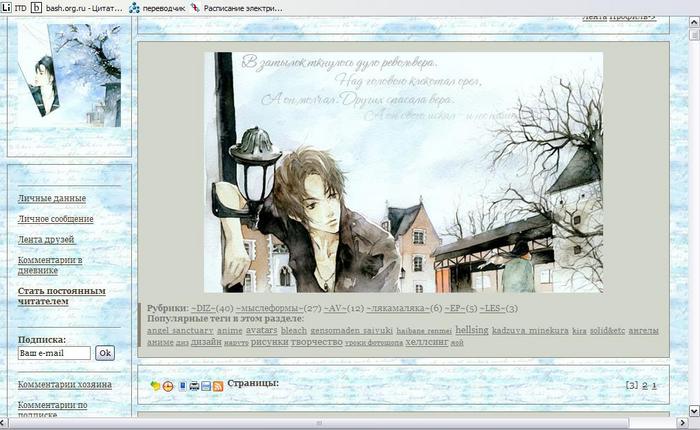Select the gensomaden saiyuki tag
700x430 pixels.
pyautogui.click(x=351, y=331)
